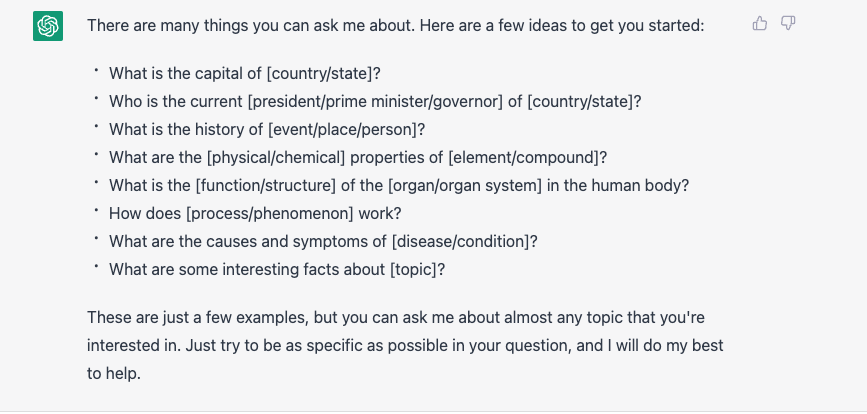Click the [element/compound] placeholder text

(x=523, y=158)
